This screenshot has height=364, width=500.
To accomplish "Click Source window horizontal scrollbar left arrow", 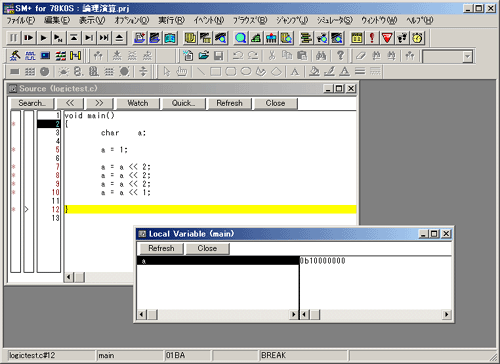I will [x=69, y=277].
